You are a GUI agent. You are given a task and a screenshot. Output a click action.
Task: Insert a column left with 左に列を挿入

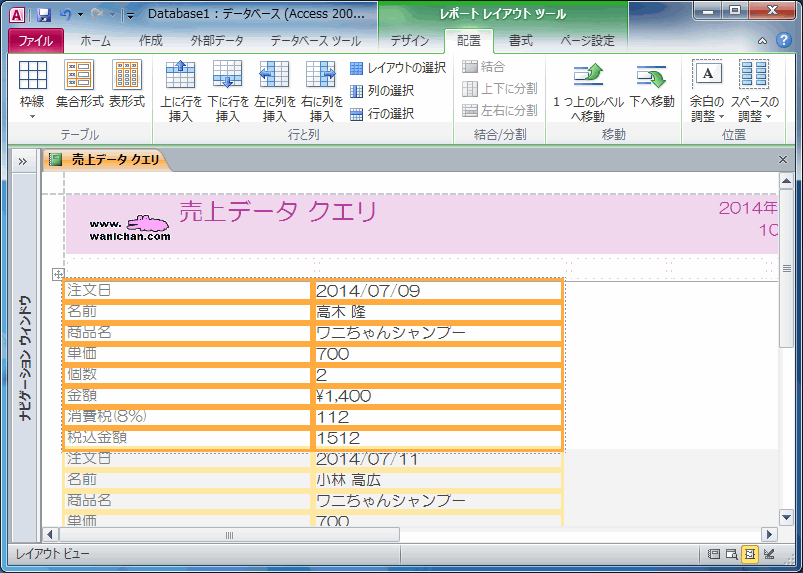tap(274, 91)
